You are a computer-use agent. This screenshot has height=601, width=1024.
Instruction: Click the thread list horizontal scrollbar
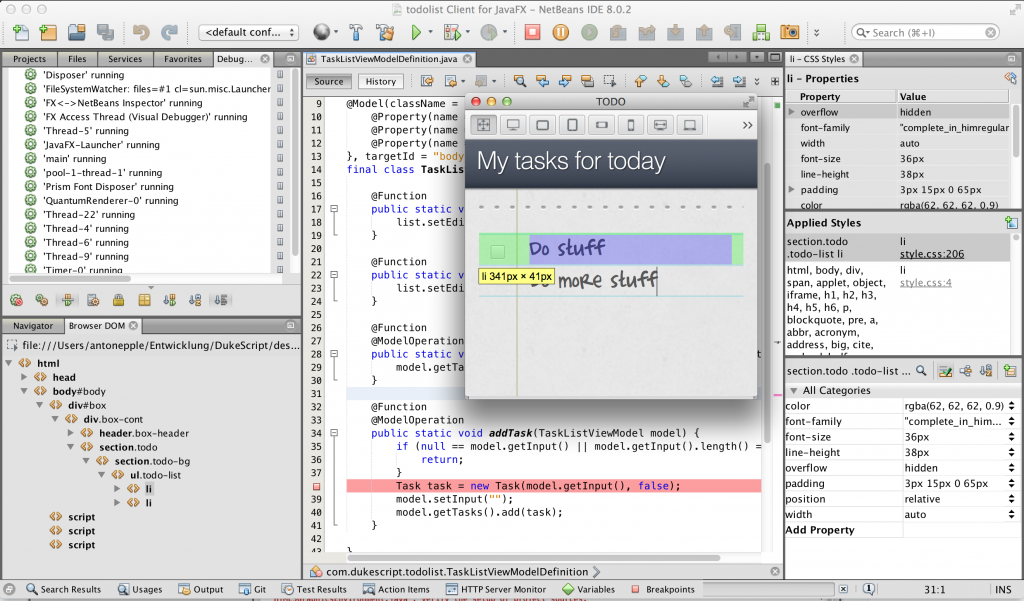click(x=70, y=279)
